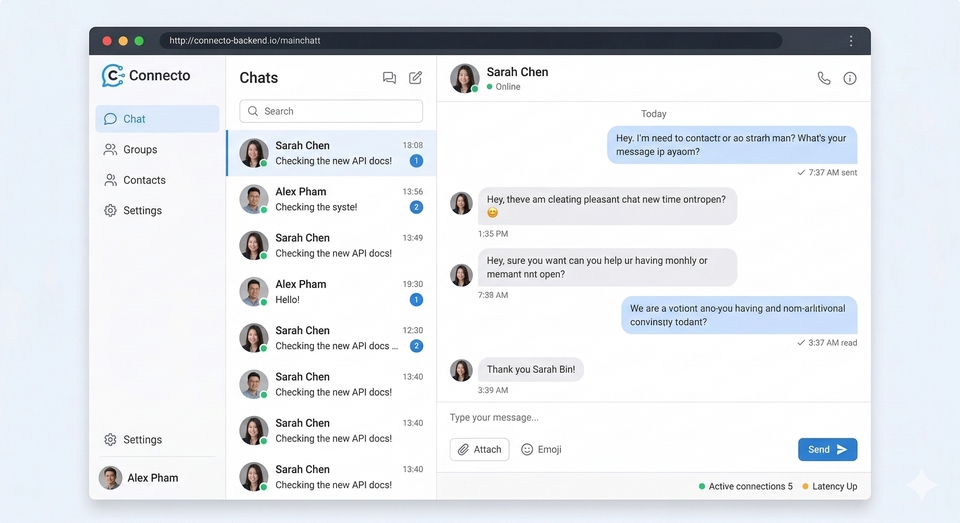The width and height of the screenshot is (960, 523).
Task: Click the Connecto logo
Action: (146, 76)
